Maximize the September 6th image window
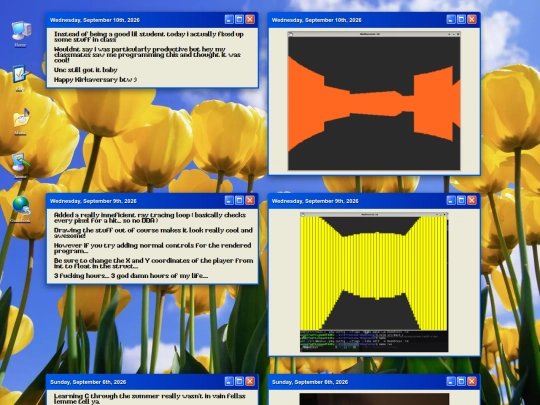Viewport: 540px width, 405px height. 461,381
